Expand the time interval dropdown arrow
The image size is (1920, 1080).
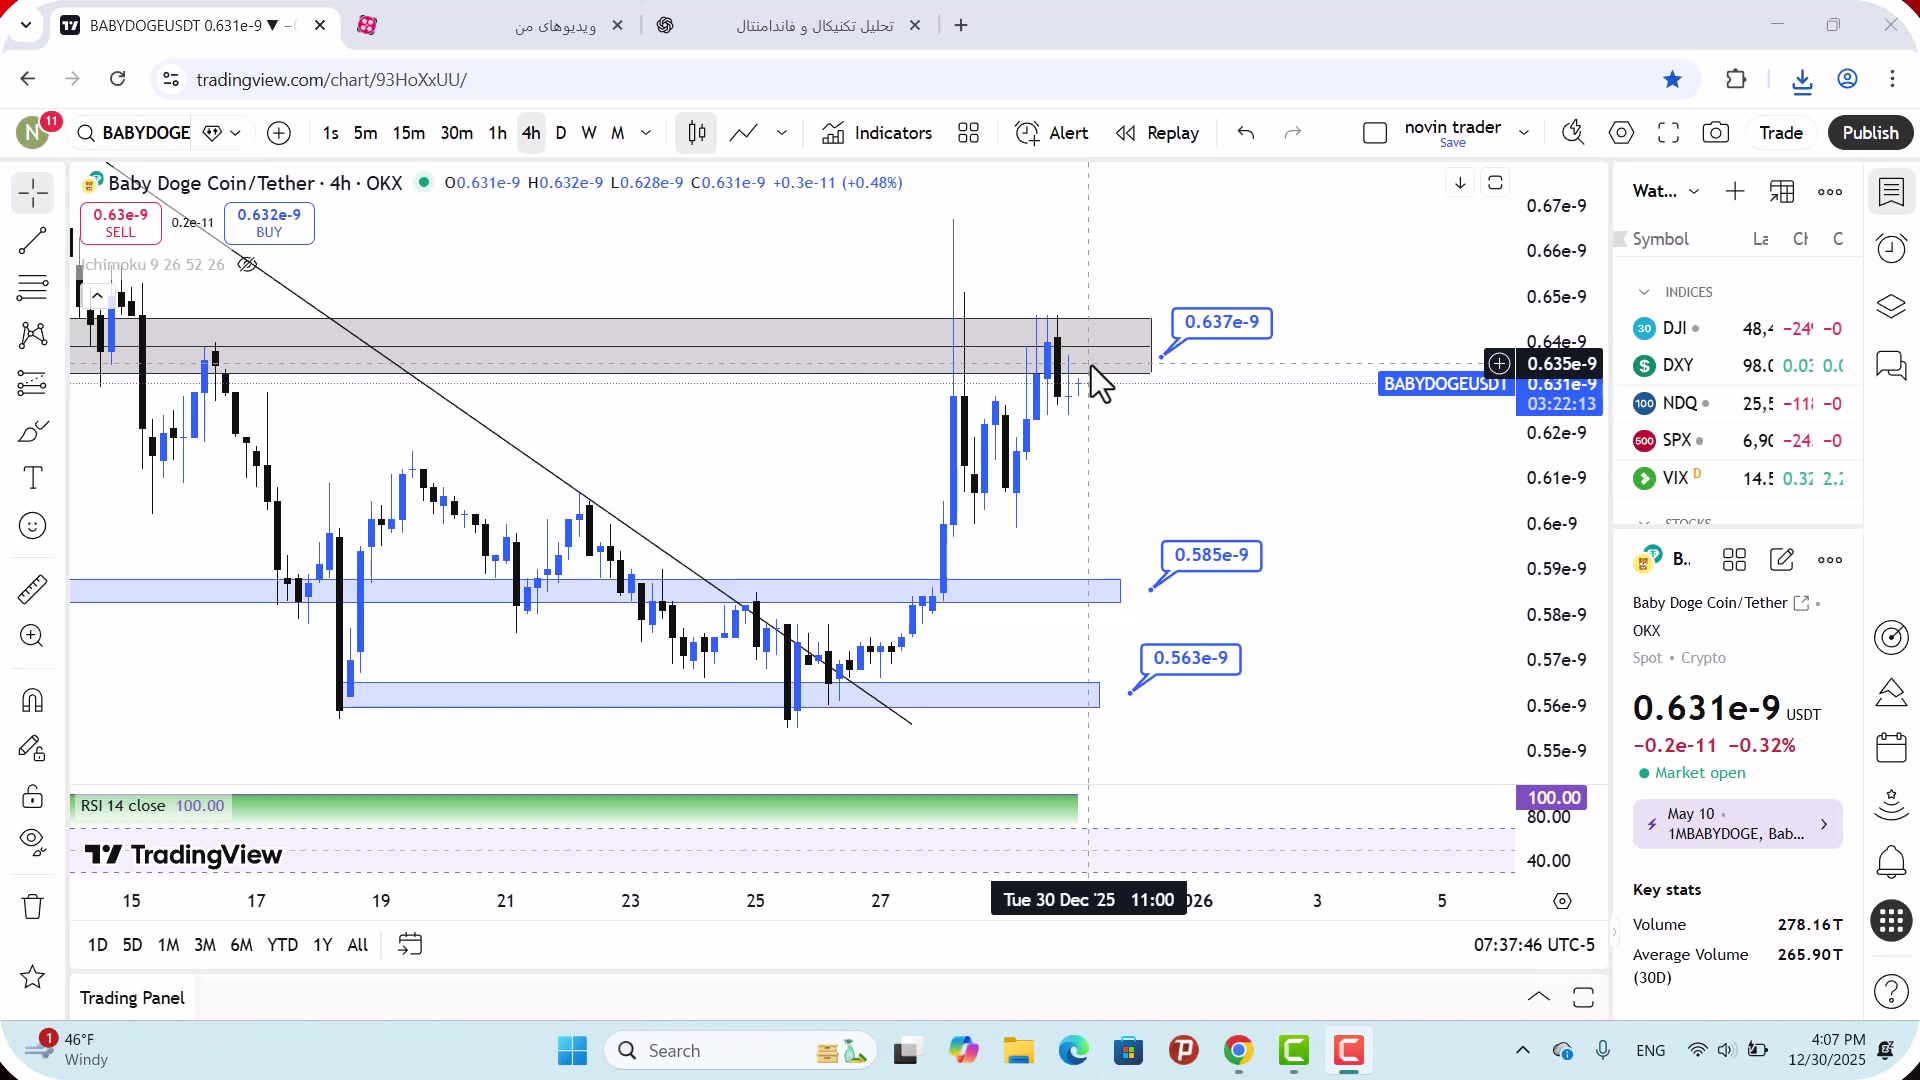646,133
